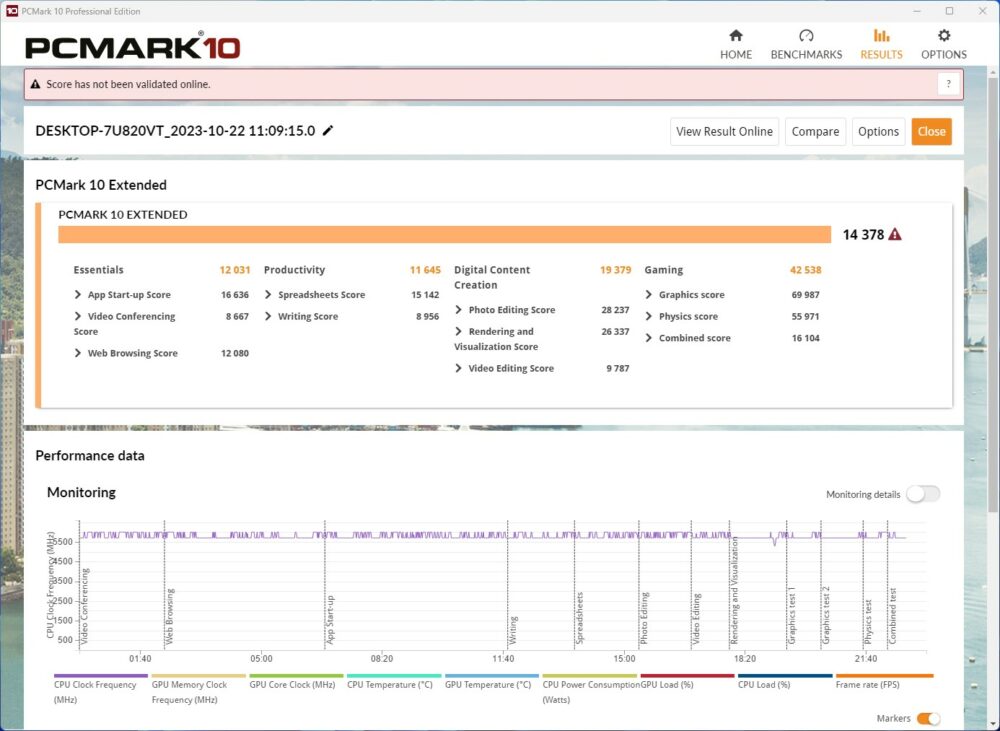Click the CPU Clock Frequency legend swatch
The image size is (1000, 731).
(x=100, y=676)
